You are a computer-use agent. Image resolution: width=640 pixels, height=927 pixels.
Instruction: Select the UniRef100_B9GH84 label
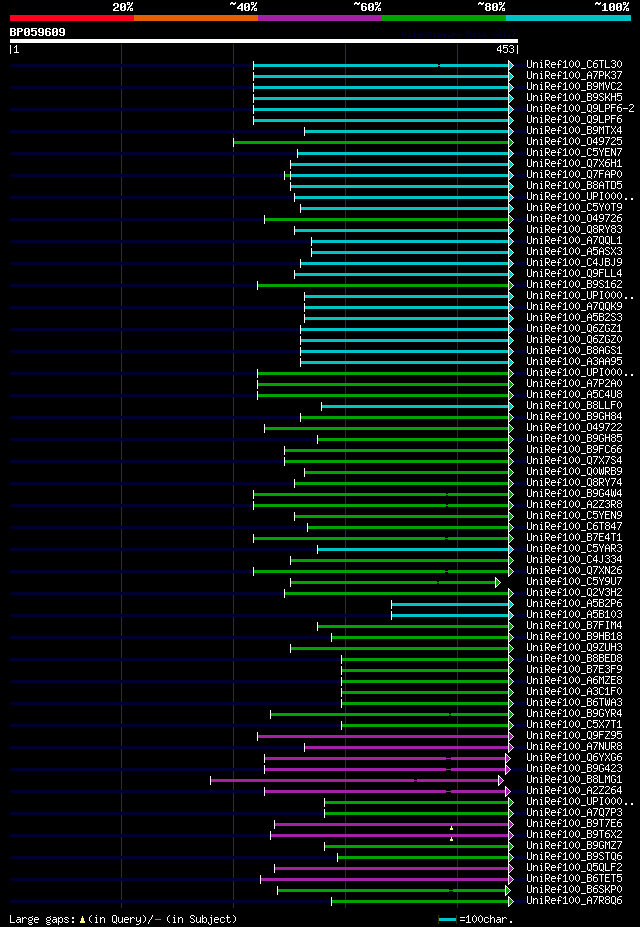[x=574, y=417]
